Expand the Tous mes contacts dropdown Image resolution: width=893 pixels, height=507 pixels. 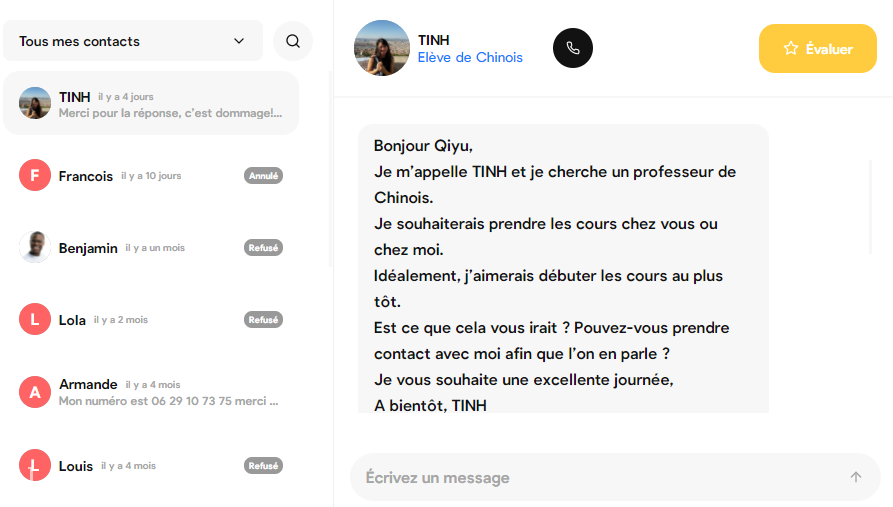tap(133, 41)
